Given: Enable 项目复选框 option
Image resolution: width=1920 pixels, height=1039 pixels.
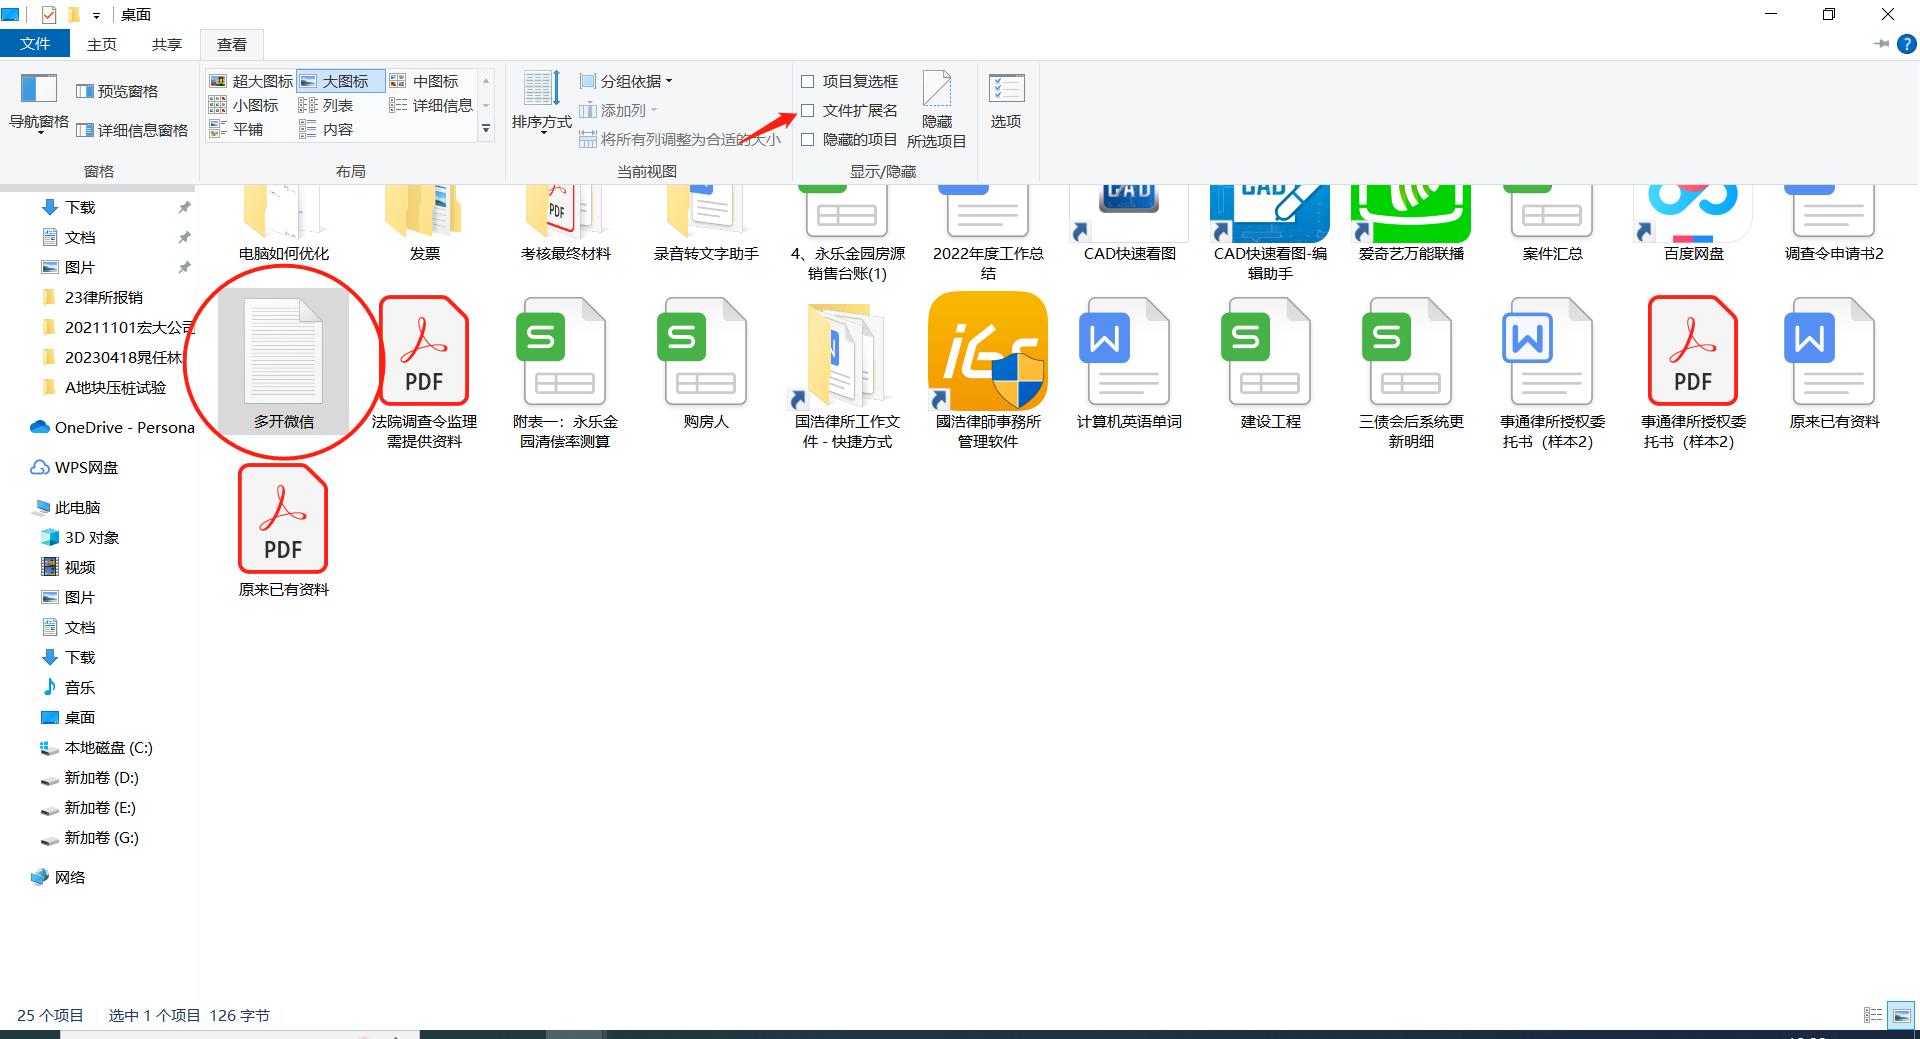Looking at the screenshot, I should 808,81.
